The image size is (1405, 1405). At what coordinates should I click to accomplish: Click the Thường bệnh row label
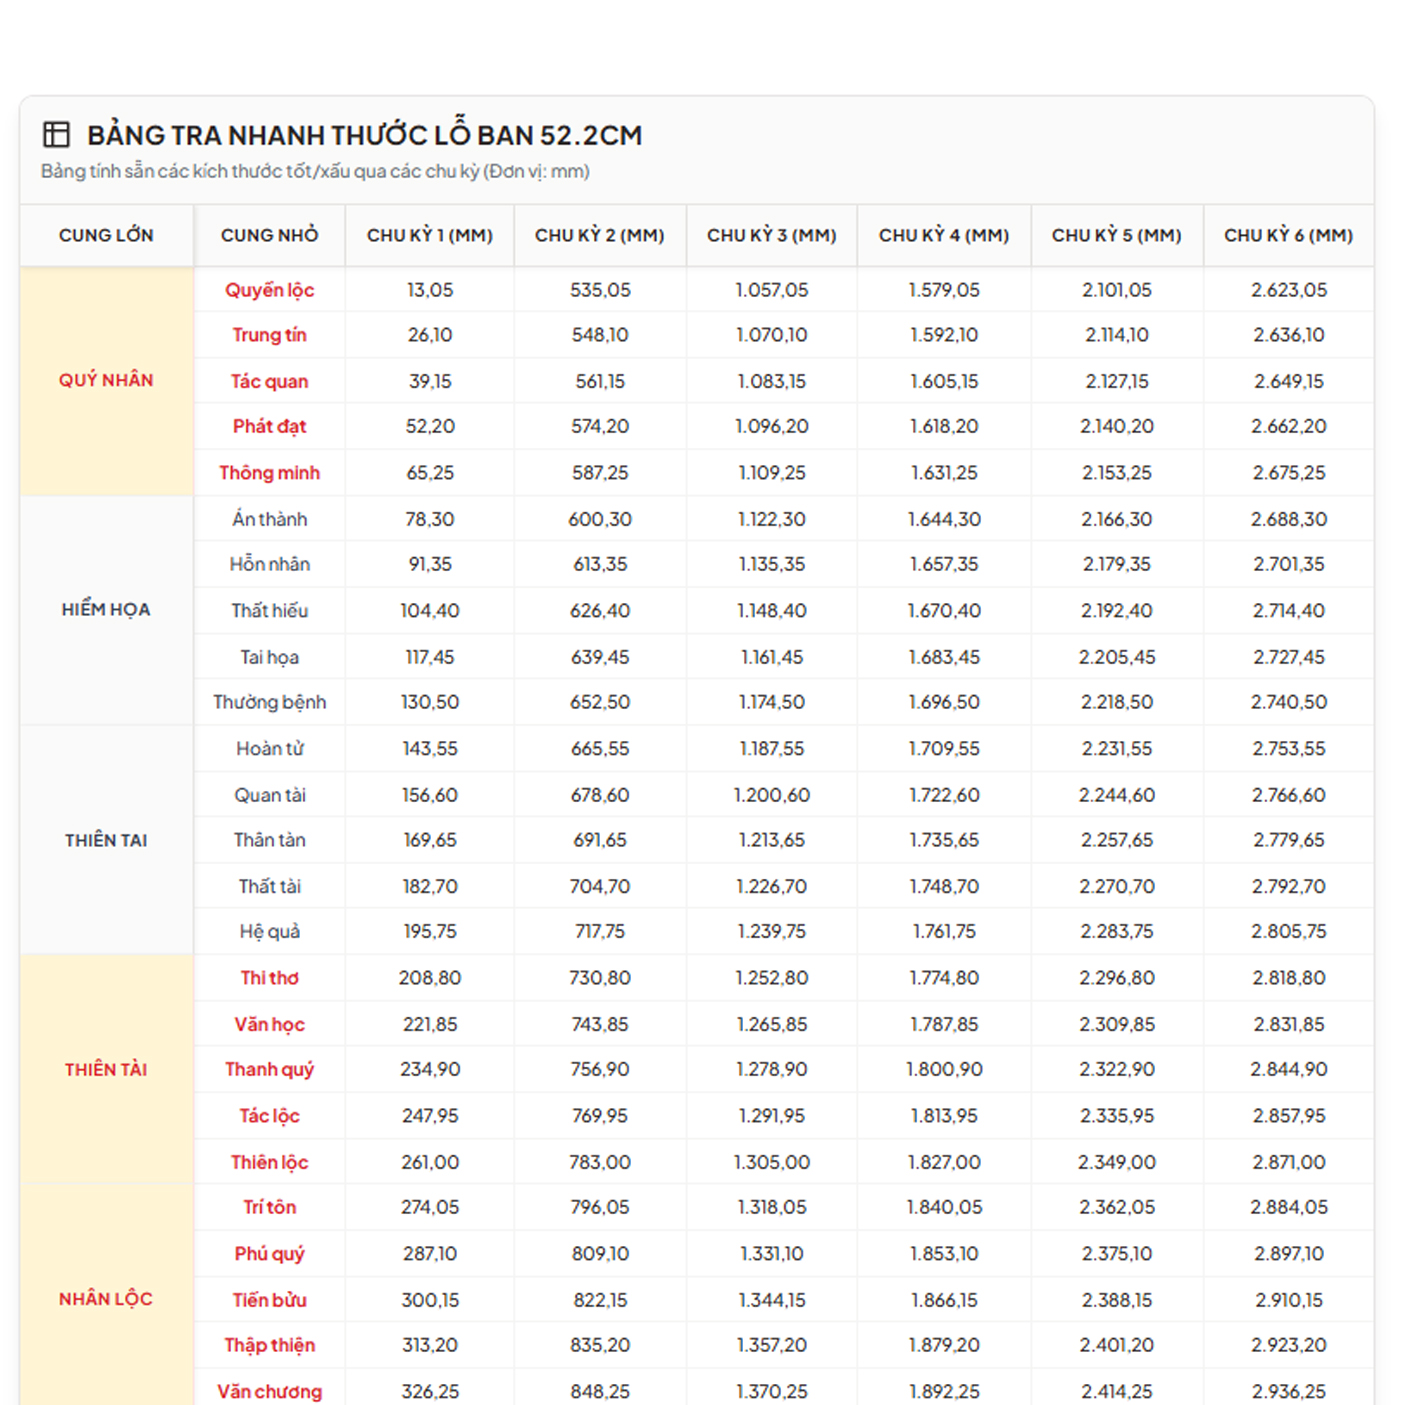point(269,702)
